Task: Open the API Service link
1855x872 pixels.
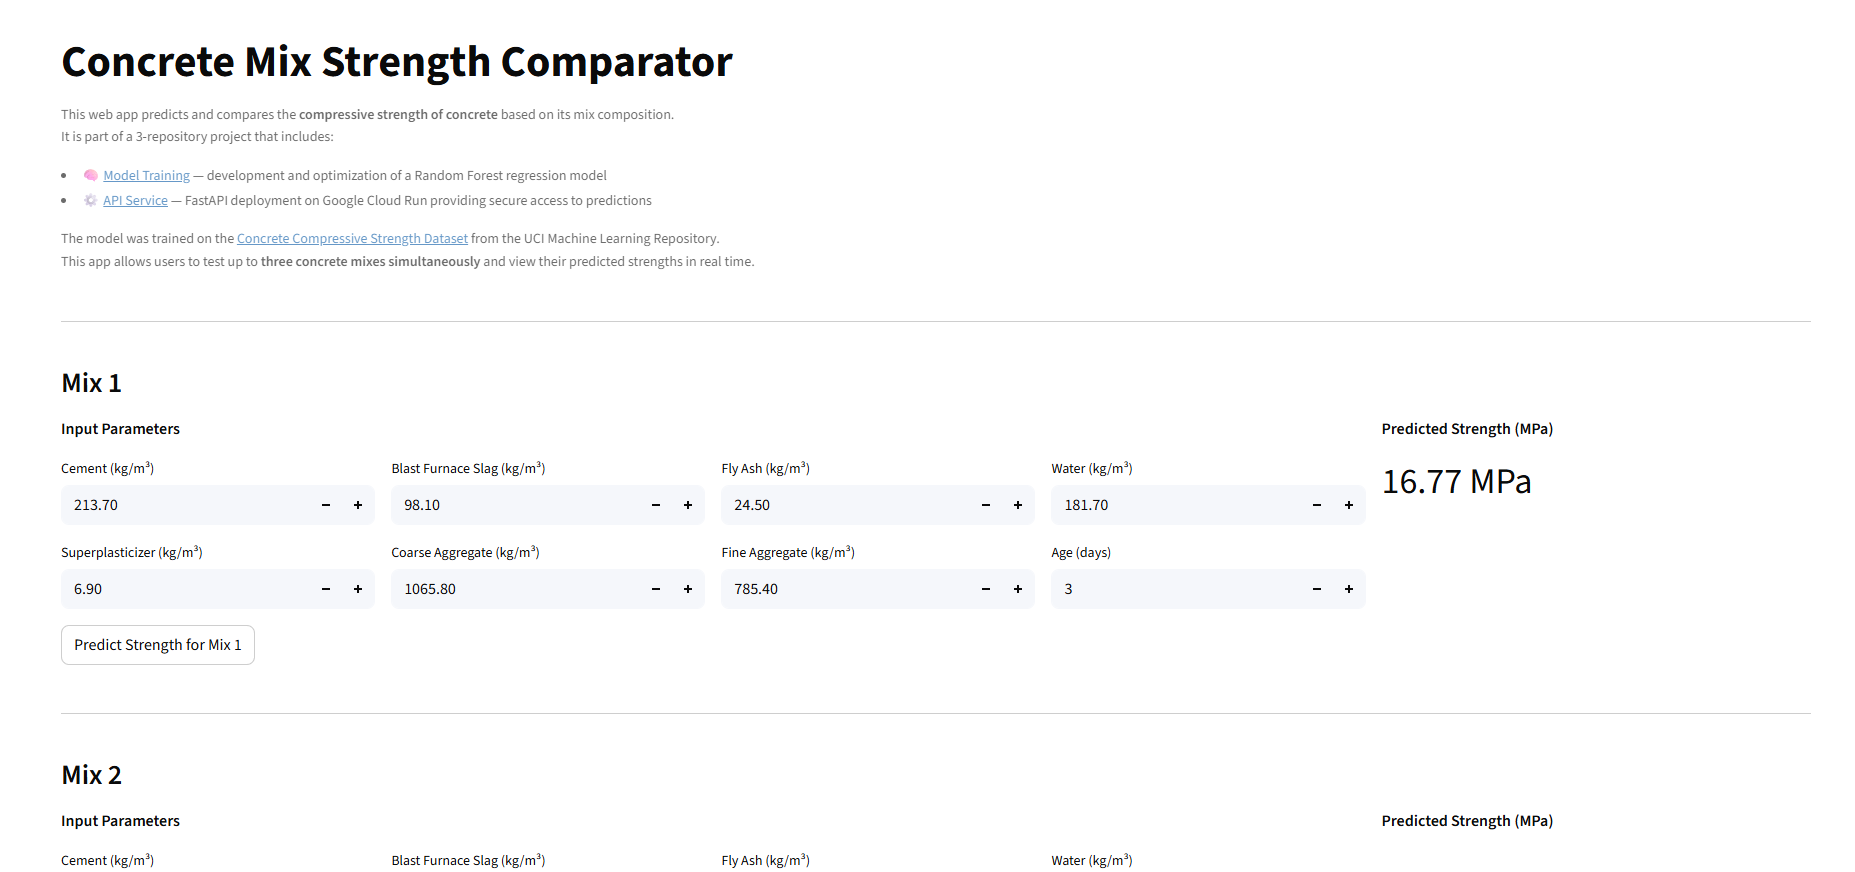Action: [135, 201]
